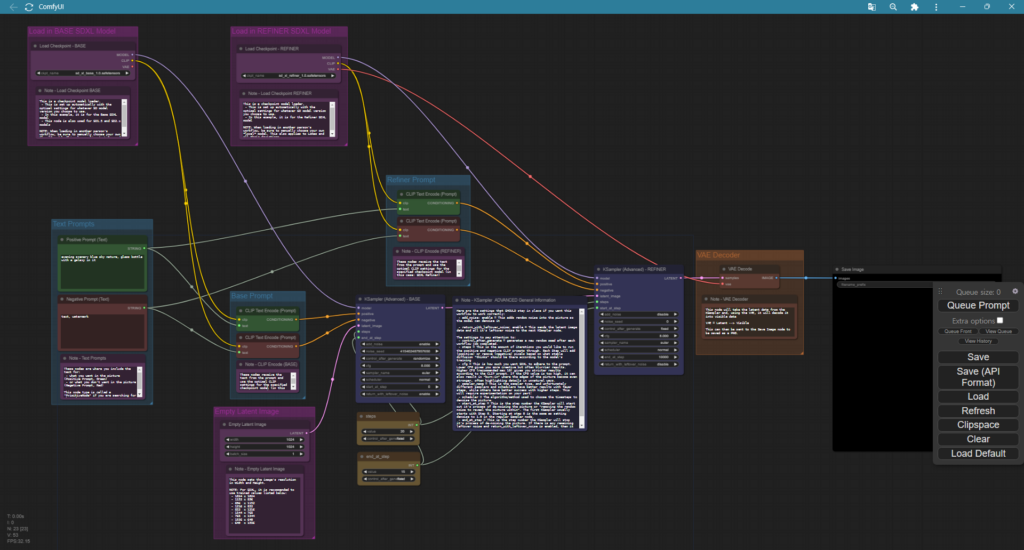Screen dimensions: 1024x550
Task: Open scheduler combo on KSampler REFINER
Action: pyautogui.click(x=639, y=349)
